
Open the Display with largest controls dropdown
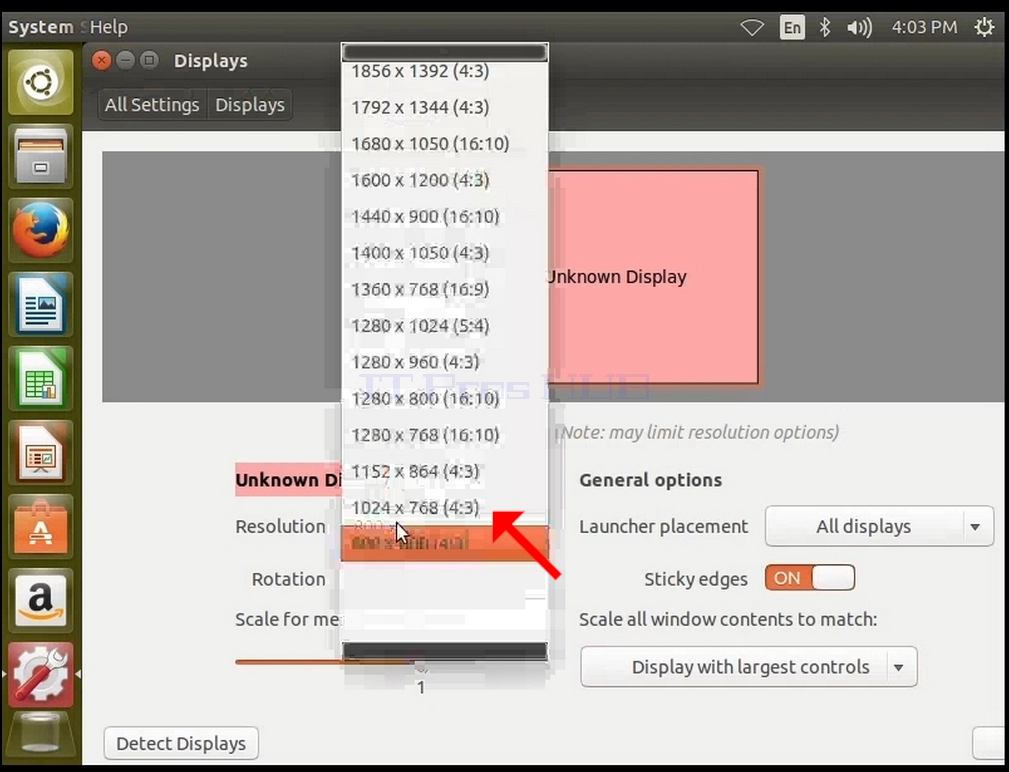pyautogui.click(x=748, y=666)
